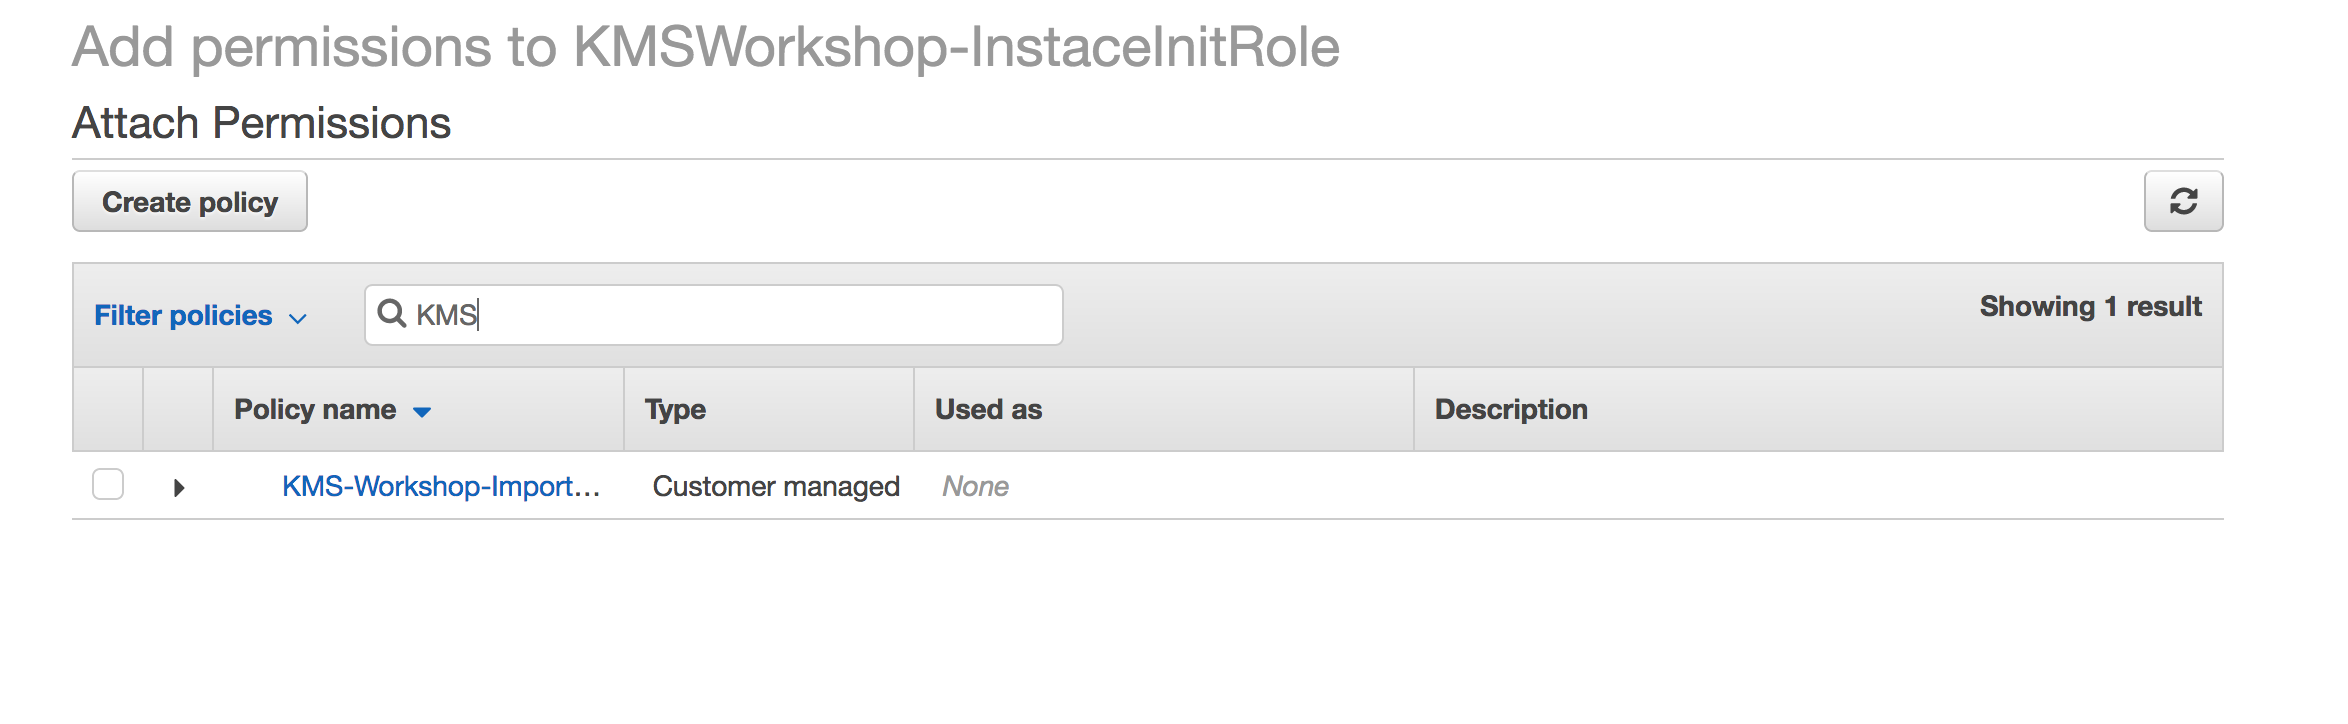Click the magnifier icon in search box
The image size is (2348, 724).
pyautogui.click(x=391, y=314)
